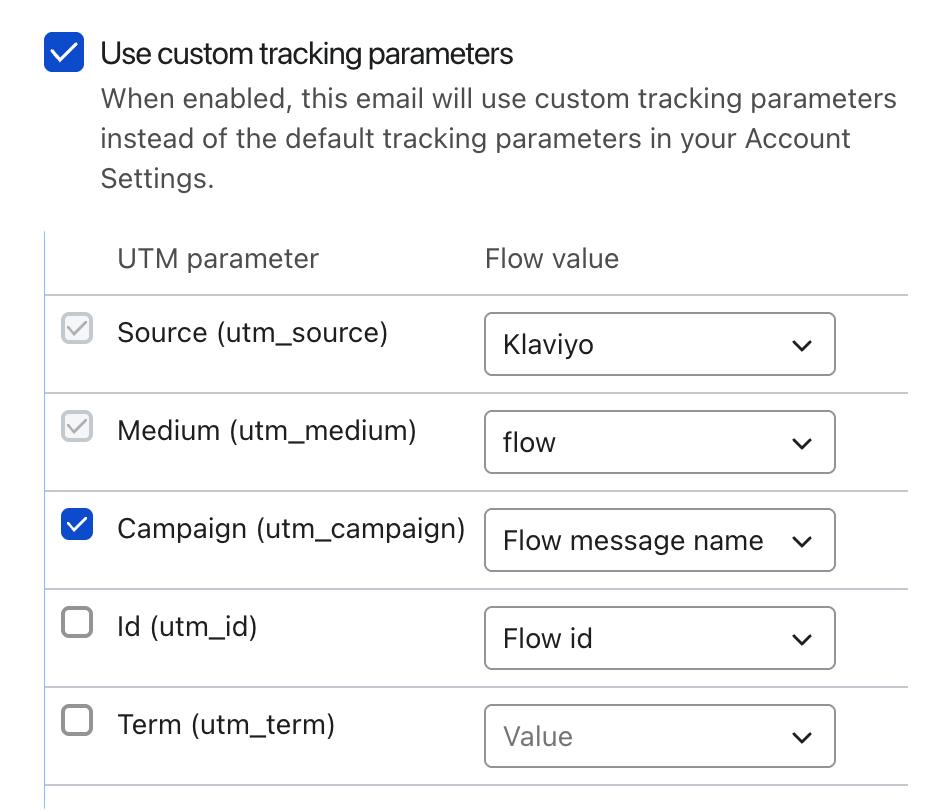Click chevron arrow in Flow message name dropdown
This screenshot has width=940, height=812.
pyautogui.click(x=801, y=542)
